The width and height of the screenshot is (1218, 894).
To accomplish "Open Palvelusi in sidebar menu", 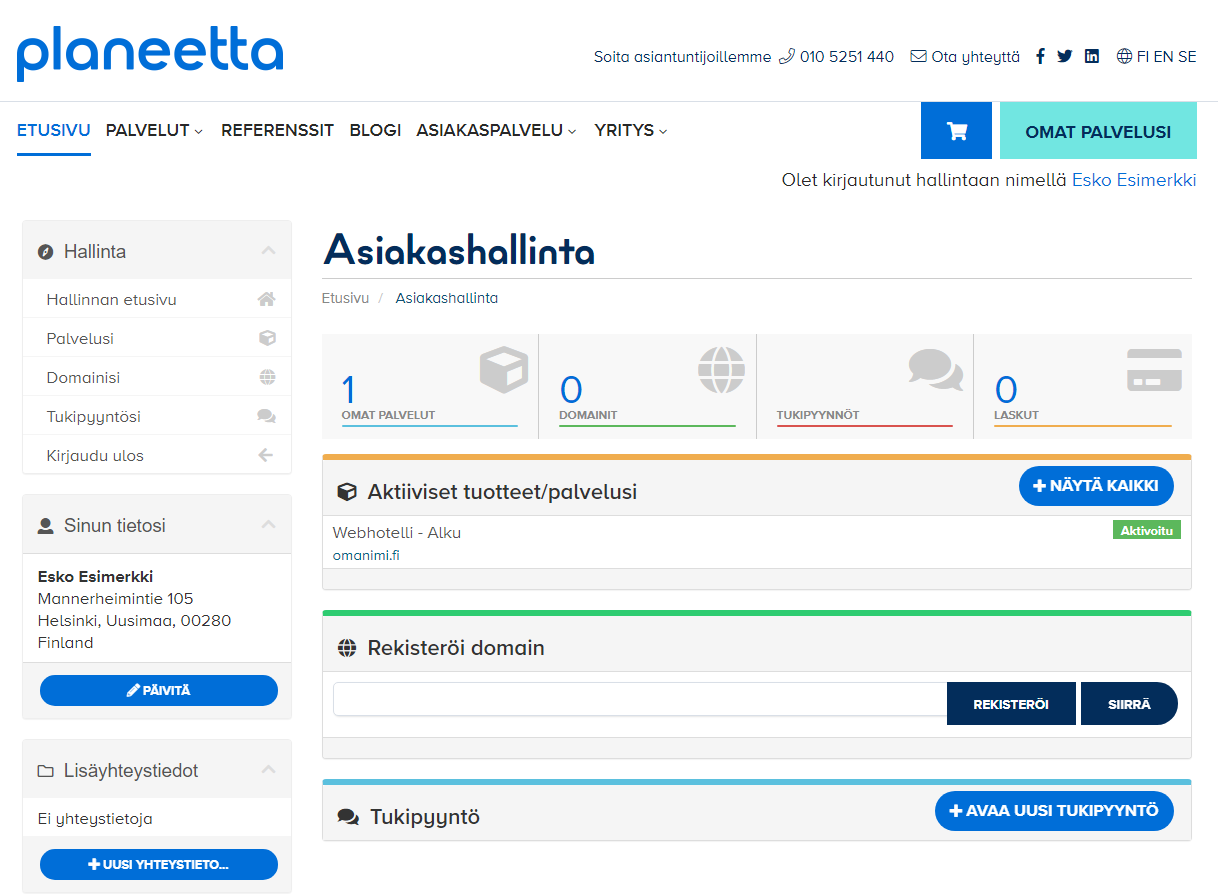I will pyautogui.click(x=157, y=338).
